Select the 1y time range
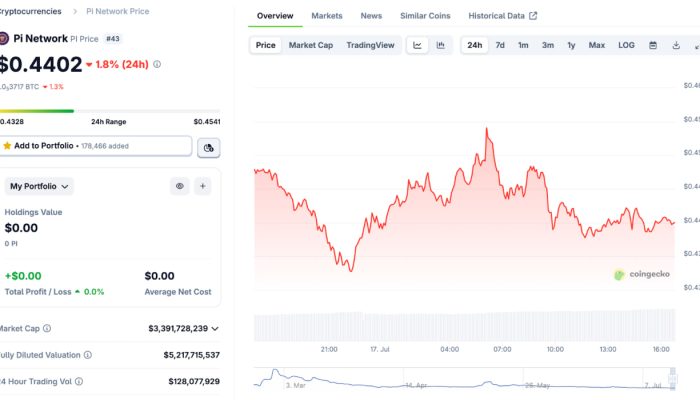 [571, 45]
